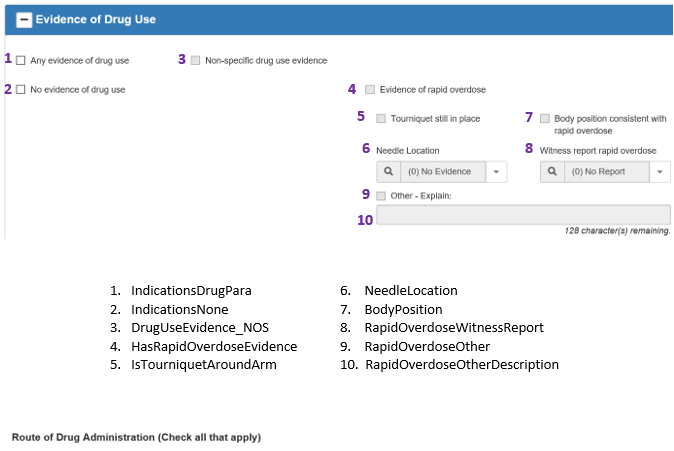Click the "Evidence of rapid overdose" label
This screenshot has height=451, width=674.
(433, 89)
